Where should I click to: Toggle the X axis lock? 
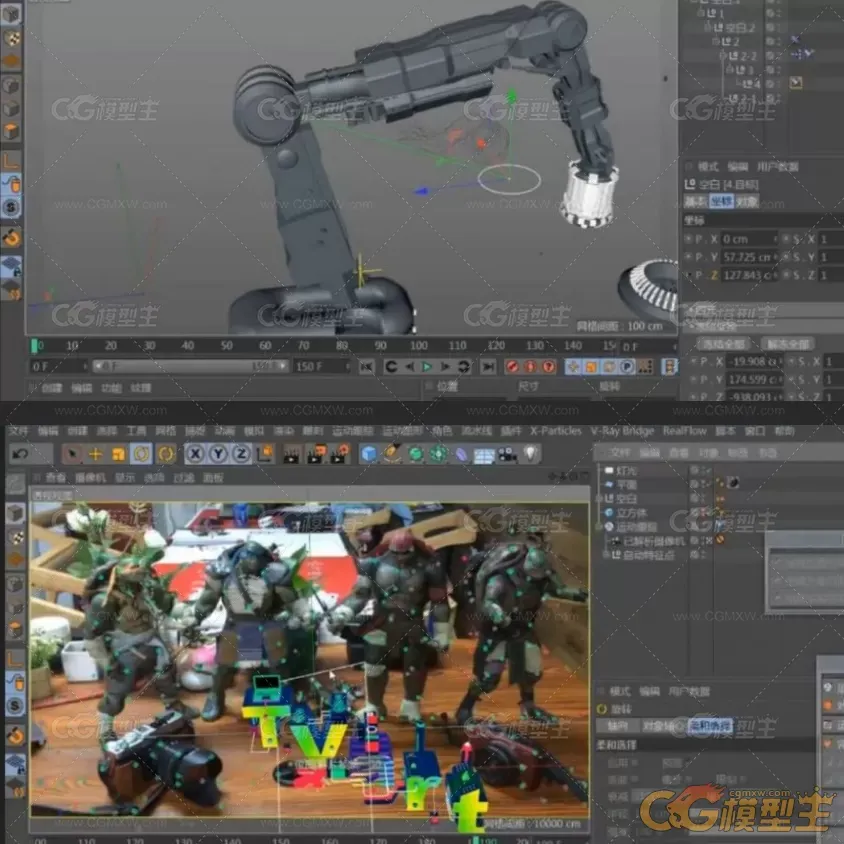(195, 454)
